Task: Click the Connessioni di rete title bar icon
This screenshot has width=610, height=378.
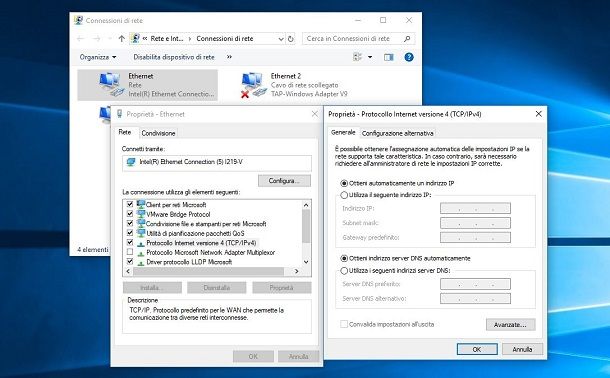Action: point(79,20)
